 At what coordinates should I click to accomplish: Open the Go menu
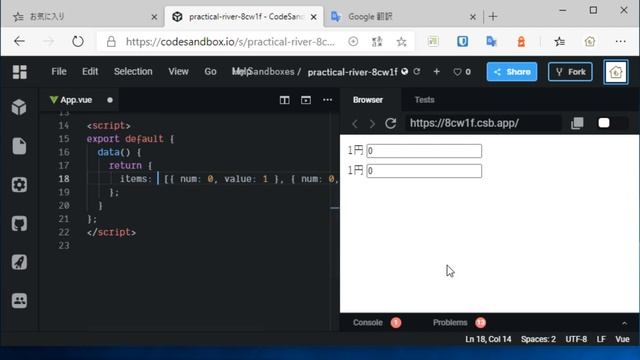point(210,71)
